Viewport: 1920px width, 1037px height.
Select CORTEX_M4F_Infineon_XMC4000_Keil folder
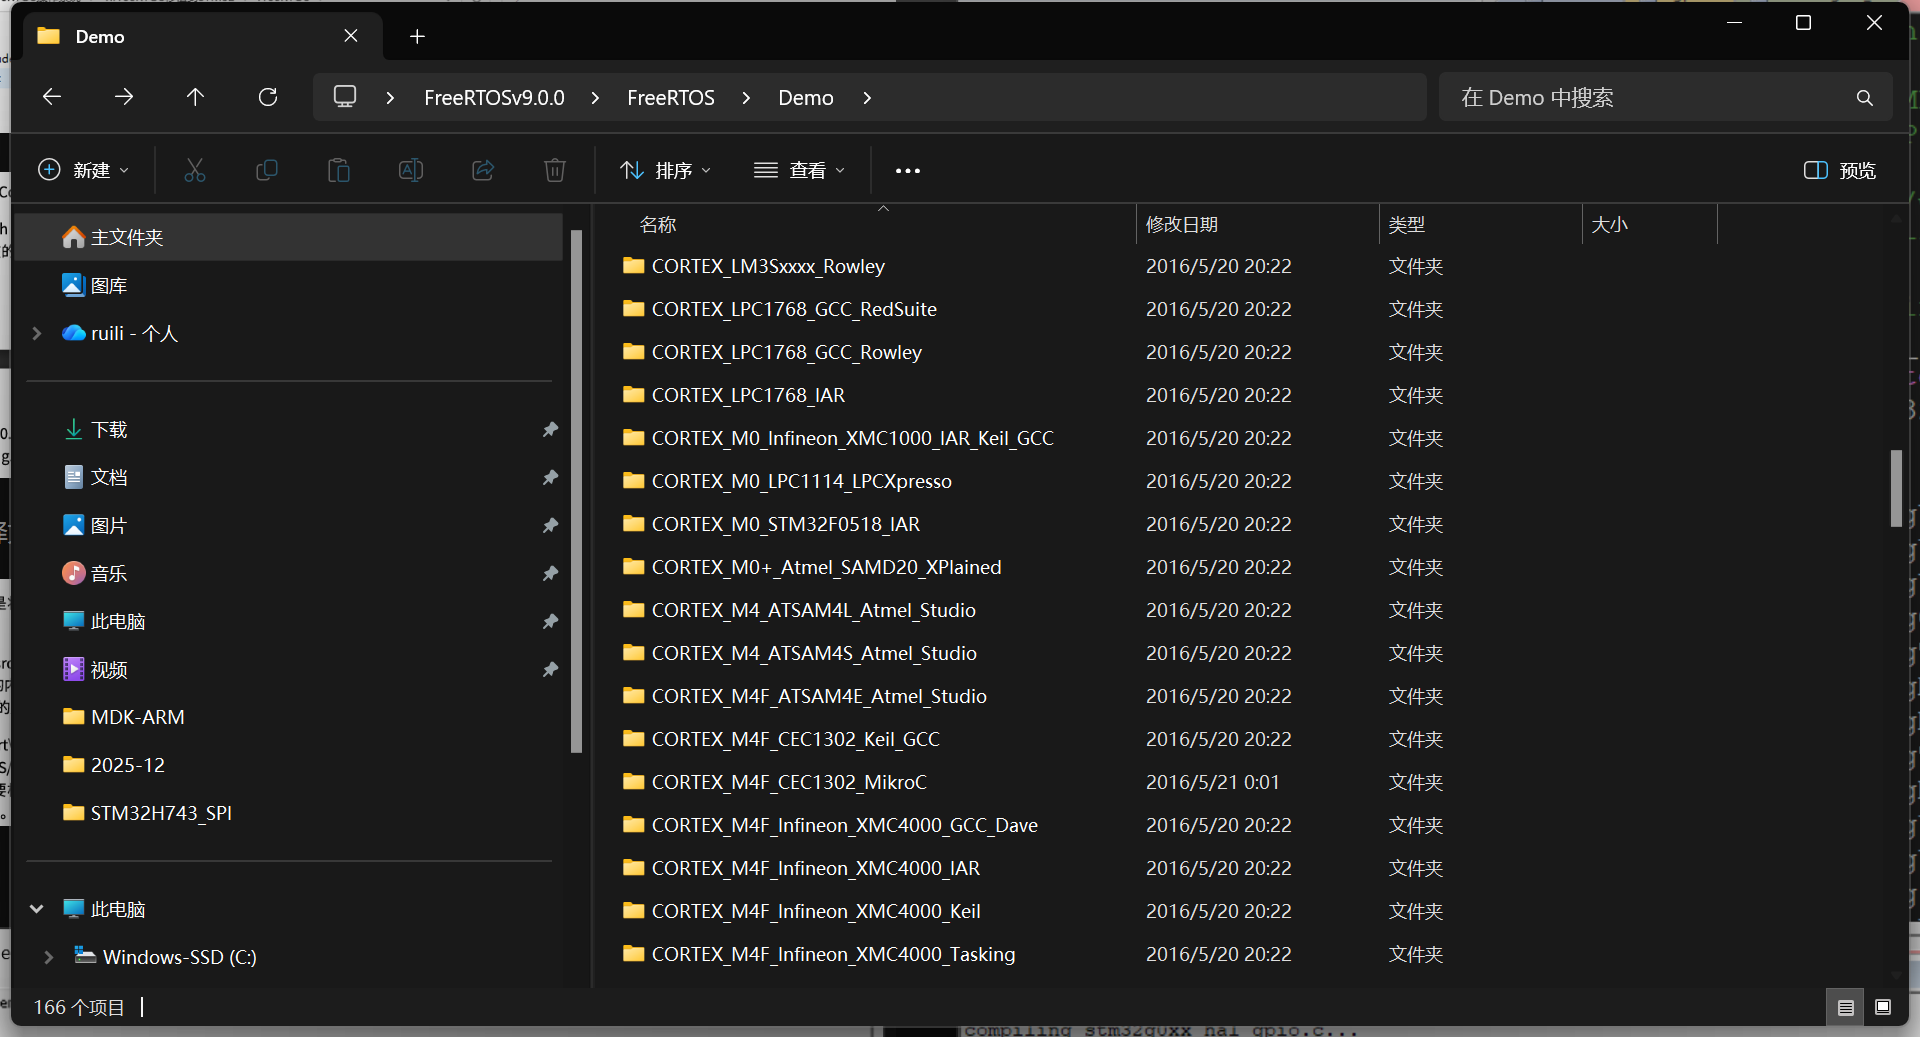(x=801, y=912)
